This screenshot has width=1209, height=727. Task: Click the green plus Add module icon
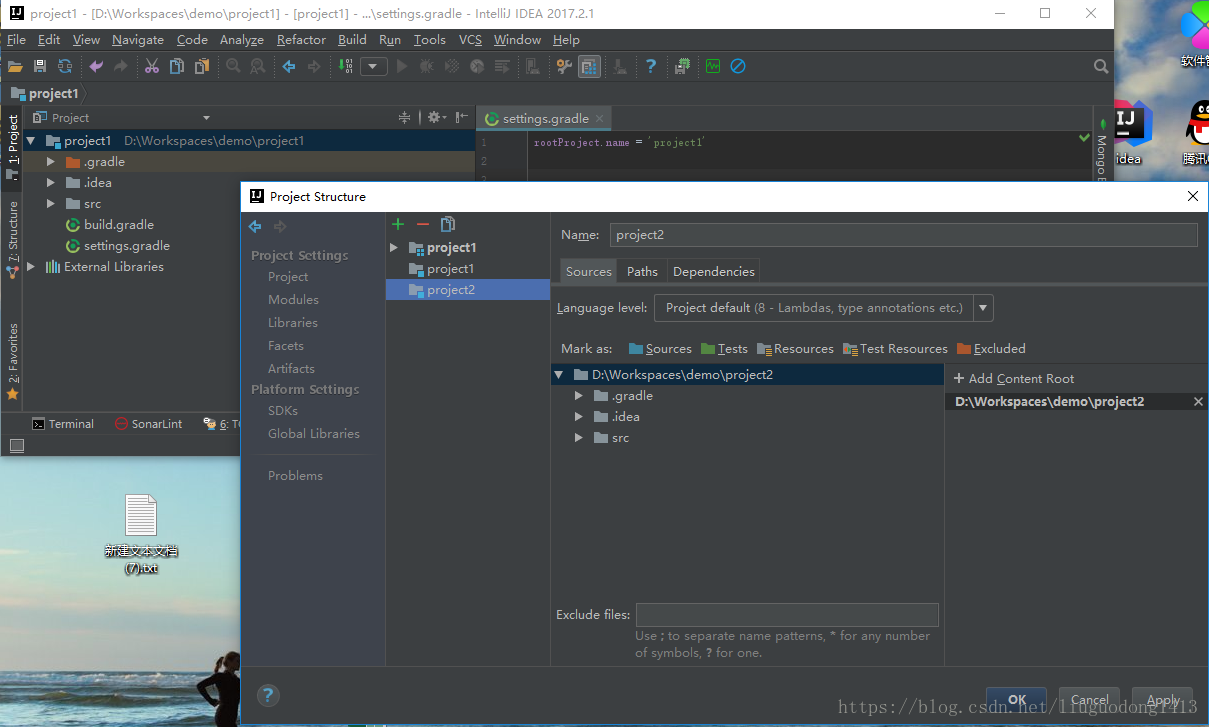coord(398,225)
